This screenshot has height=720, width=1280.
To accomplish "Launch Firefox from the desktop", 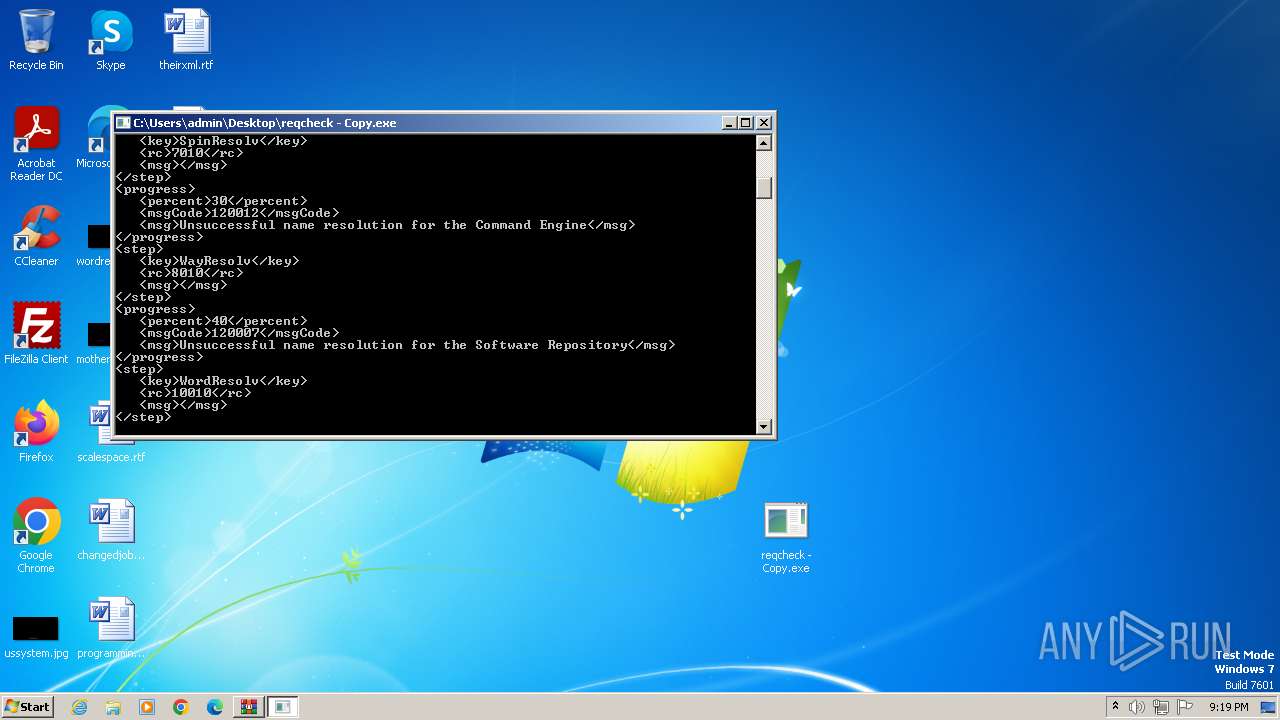I will coord(36,432).
